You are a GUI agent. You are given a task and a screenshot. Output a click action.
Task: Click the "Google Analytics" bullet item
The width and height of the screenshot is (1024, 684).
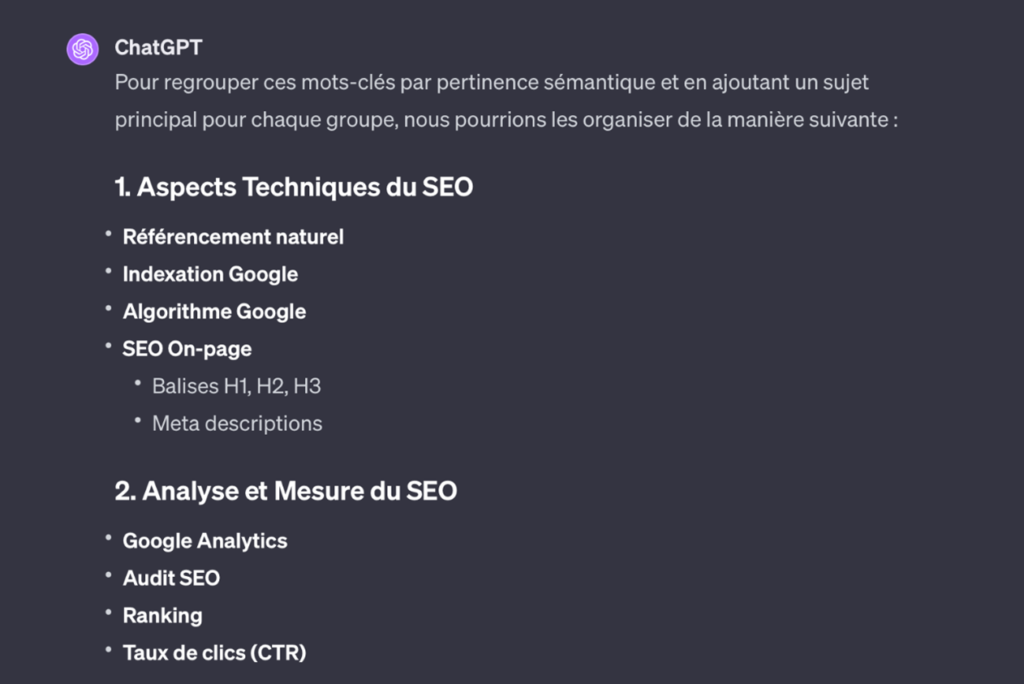[x=205, y=541]
